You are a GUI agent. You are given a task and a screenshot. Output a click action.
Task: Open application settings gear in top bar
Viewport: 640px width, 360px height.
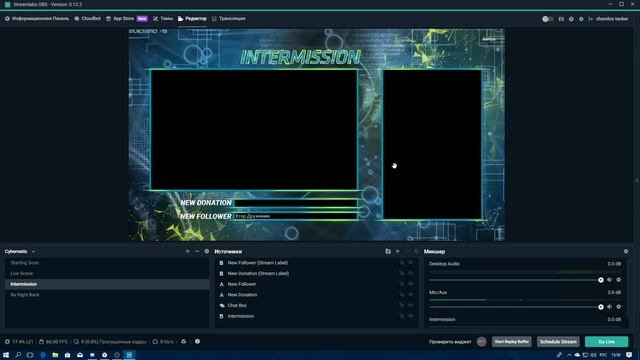click(581, 19)
